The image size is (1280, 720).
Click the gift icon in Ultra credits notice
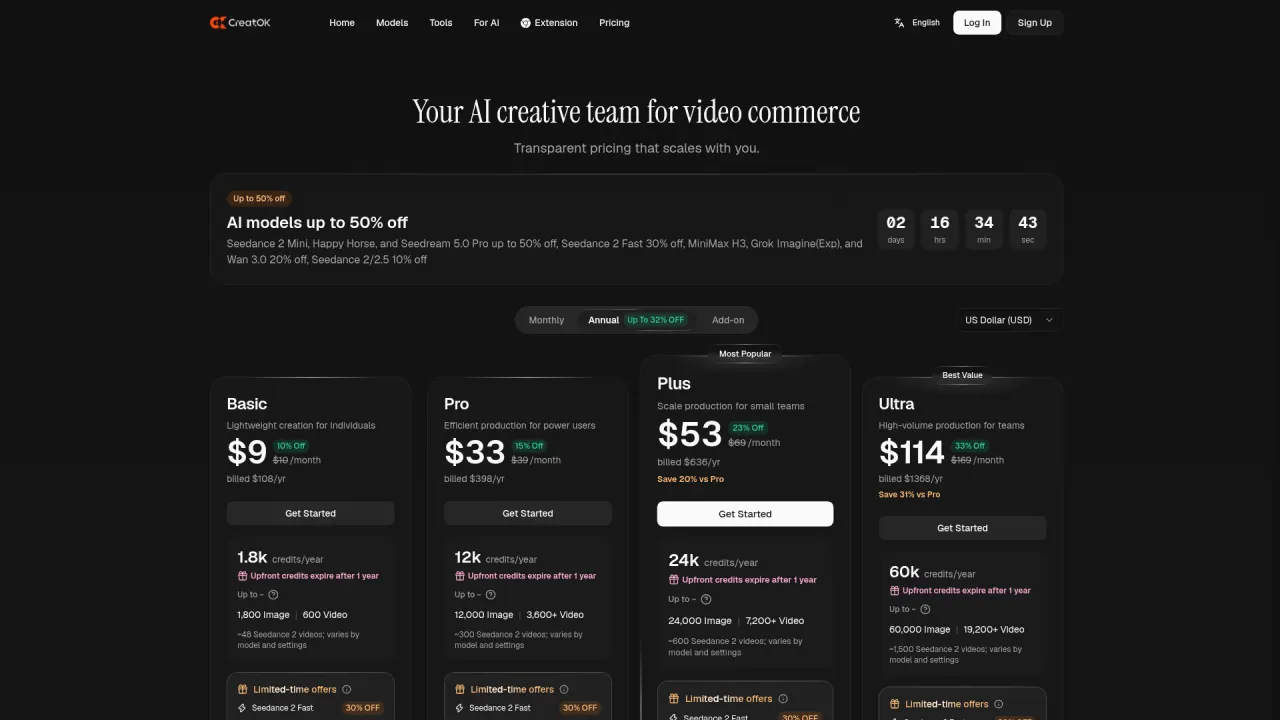click(894, 590)
